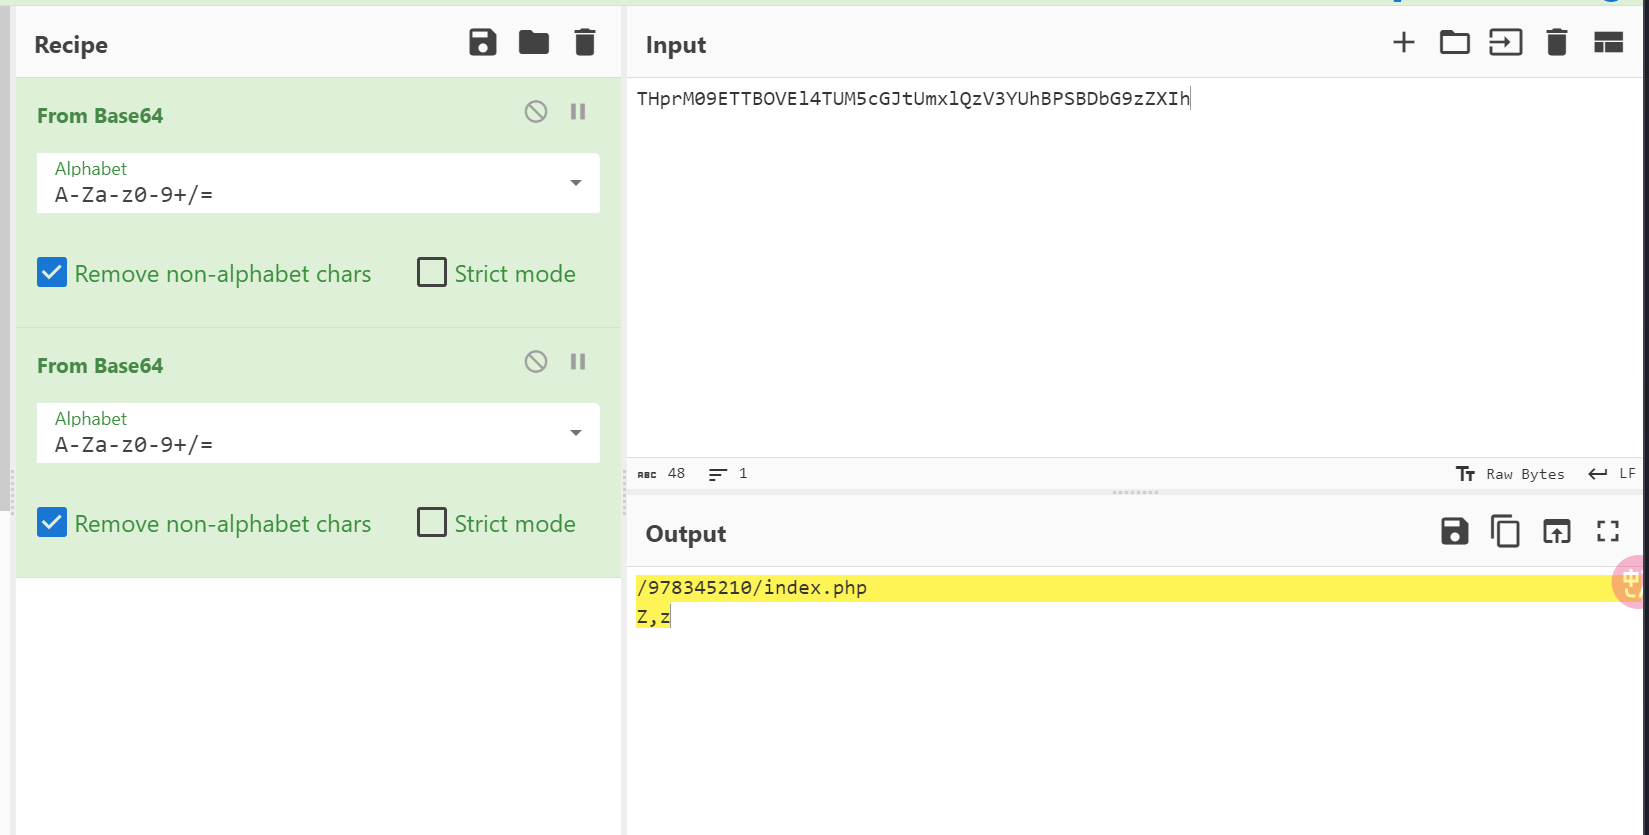
Task: Save output to file
Action: click(x=1454, y=532)
